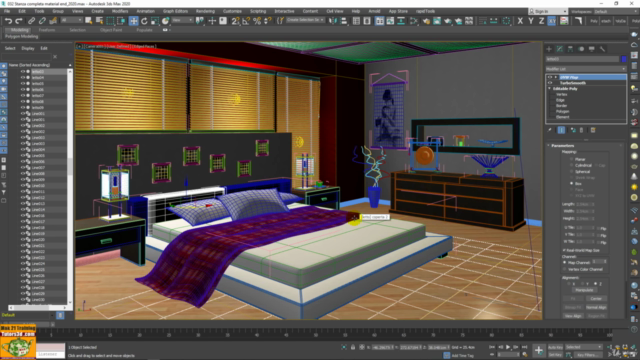
Task: Click the Pin Stack icon
Action: pos(550,130)
